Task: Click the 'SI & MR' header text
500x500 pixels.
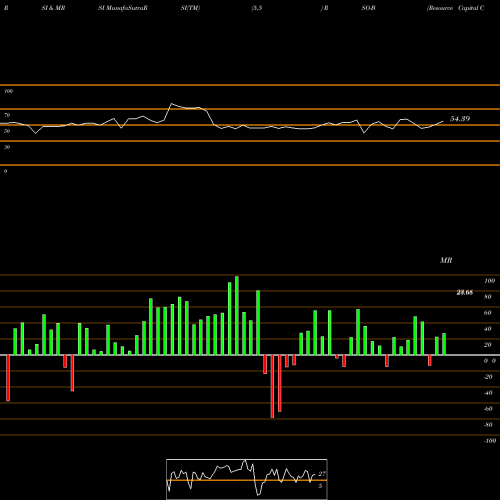Action: tap(53, 8)
